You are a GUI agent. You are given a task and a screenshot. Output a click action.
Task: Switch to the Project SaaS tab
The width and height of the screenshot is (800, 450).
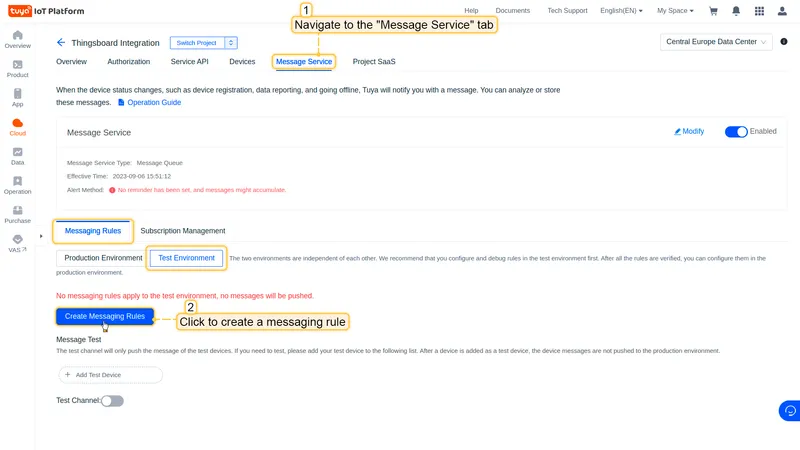click(374, 62)
